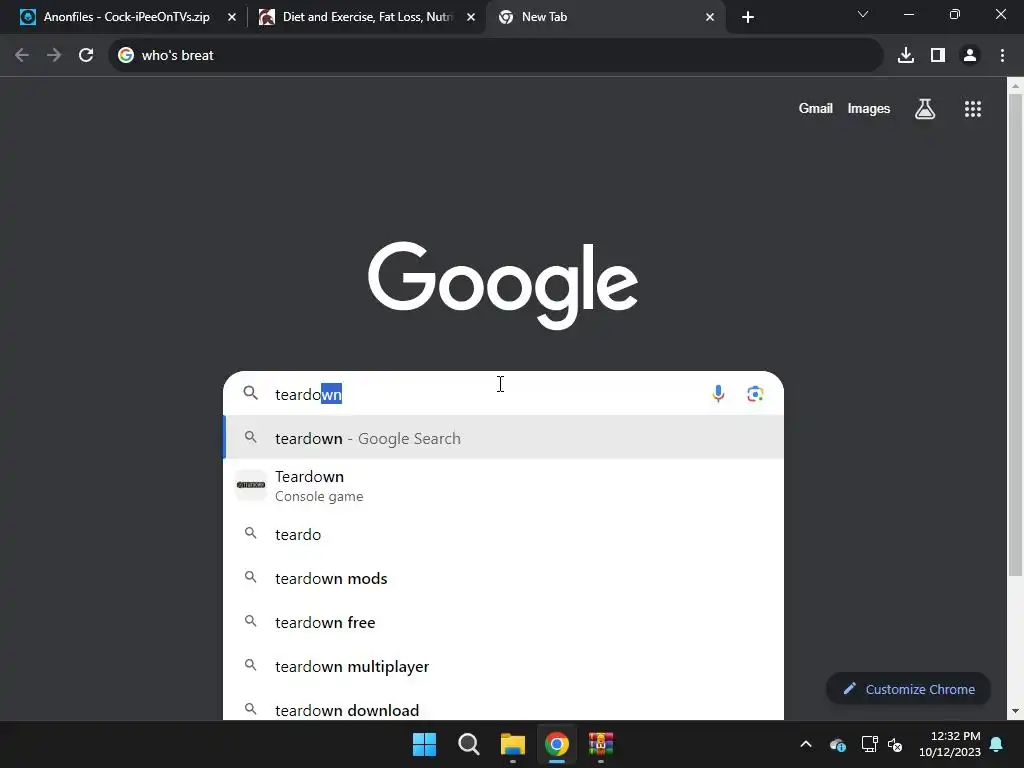Click inside the Google search box
Screen dimensions: 1024x768
[x=503, y=394]
